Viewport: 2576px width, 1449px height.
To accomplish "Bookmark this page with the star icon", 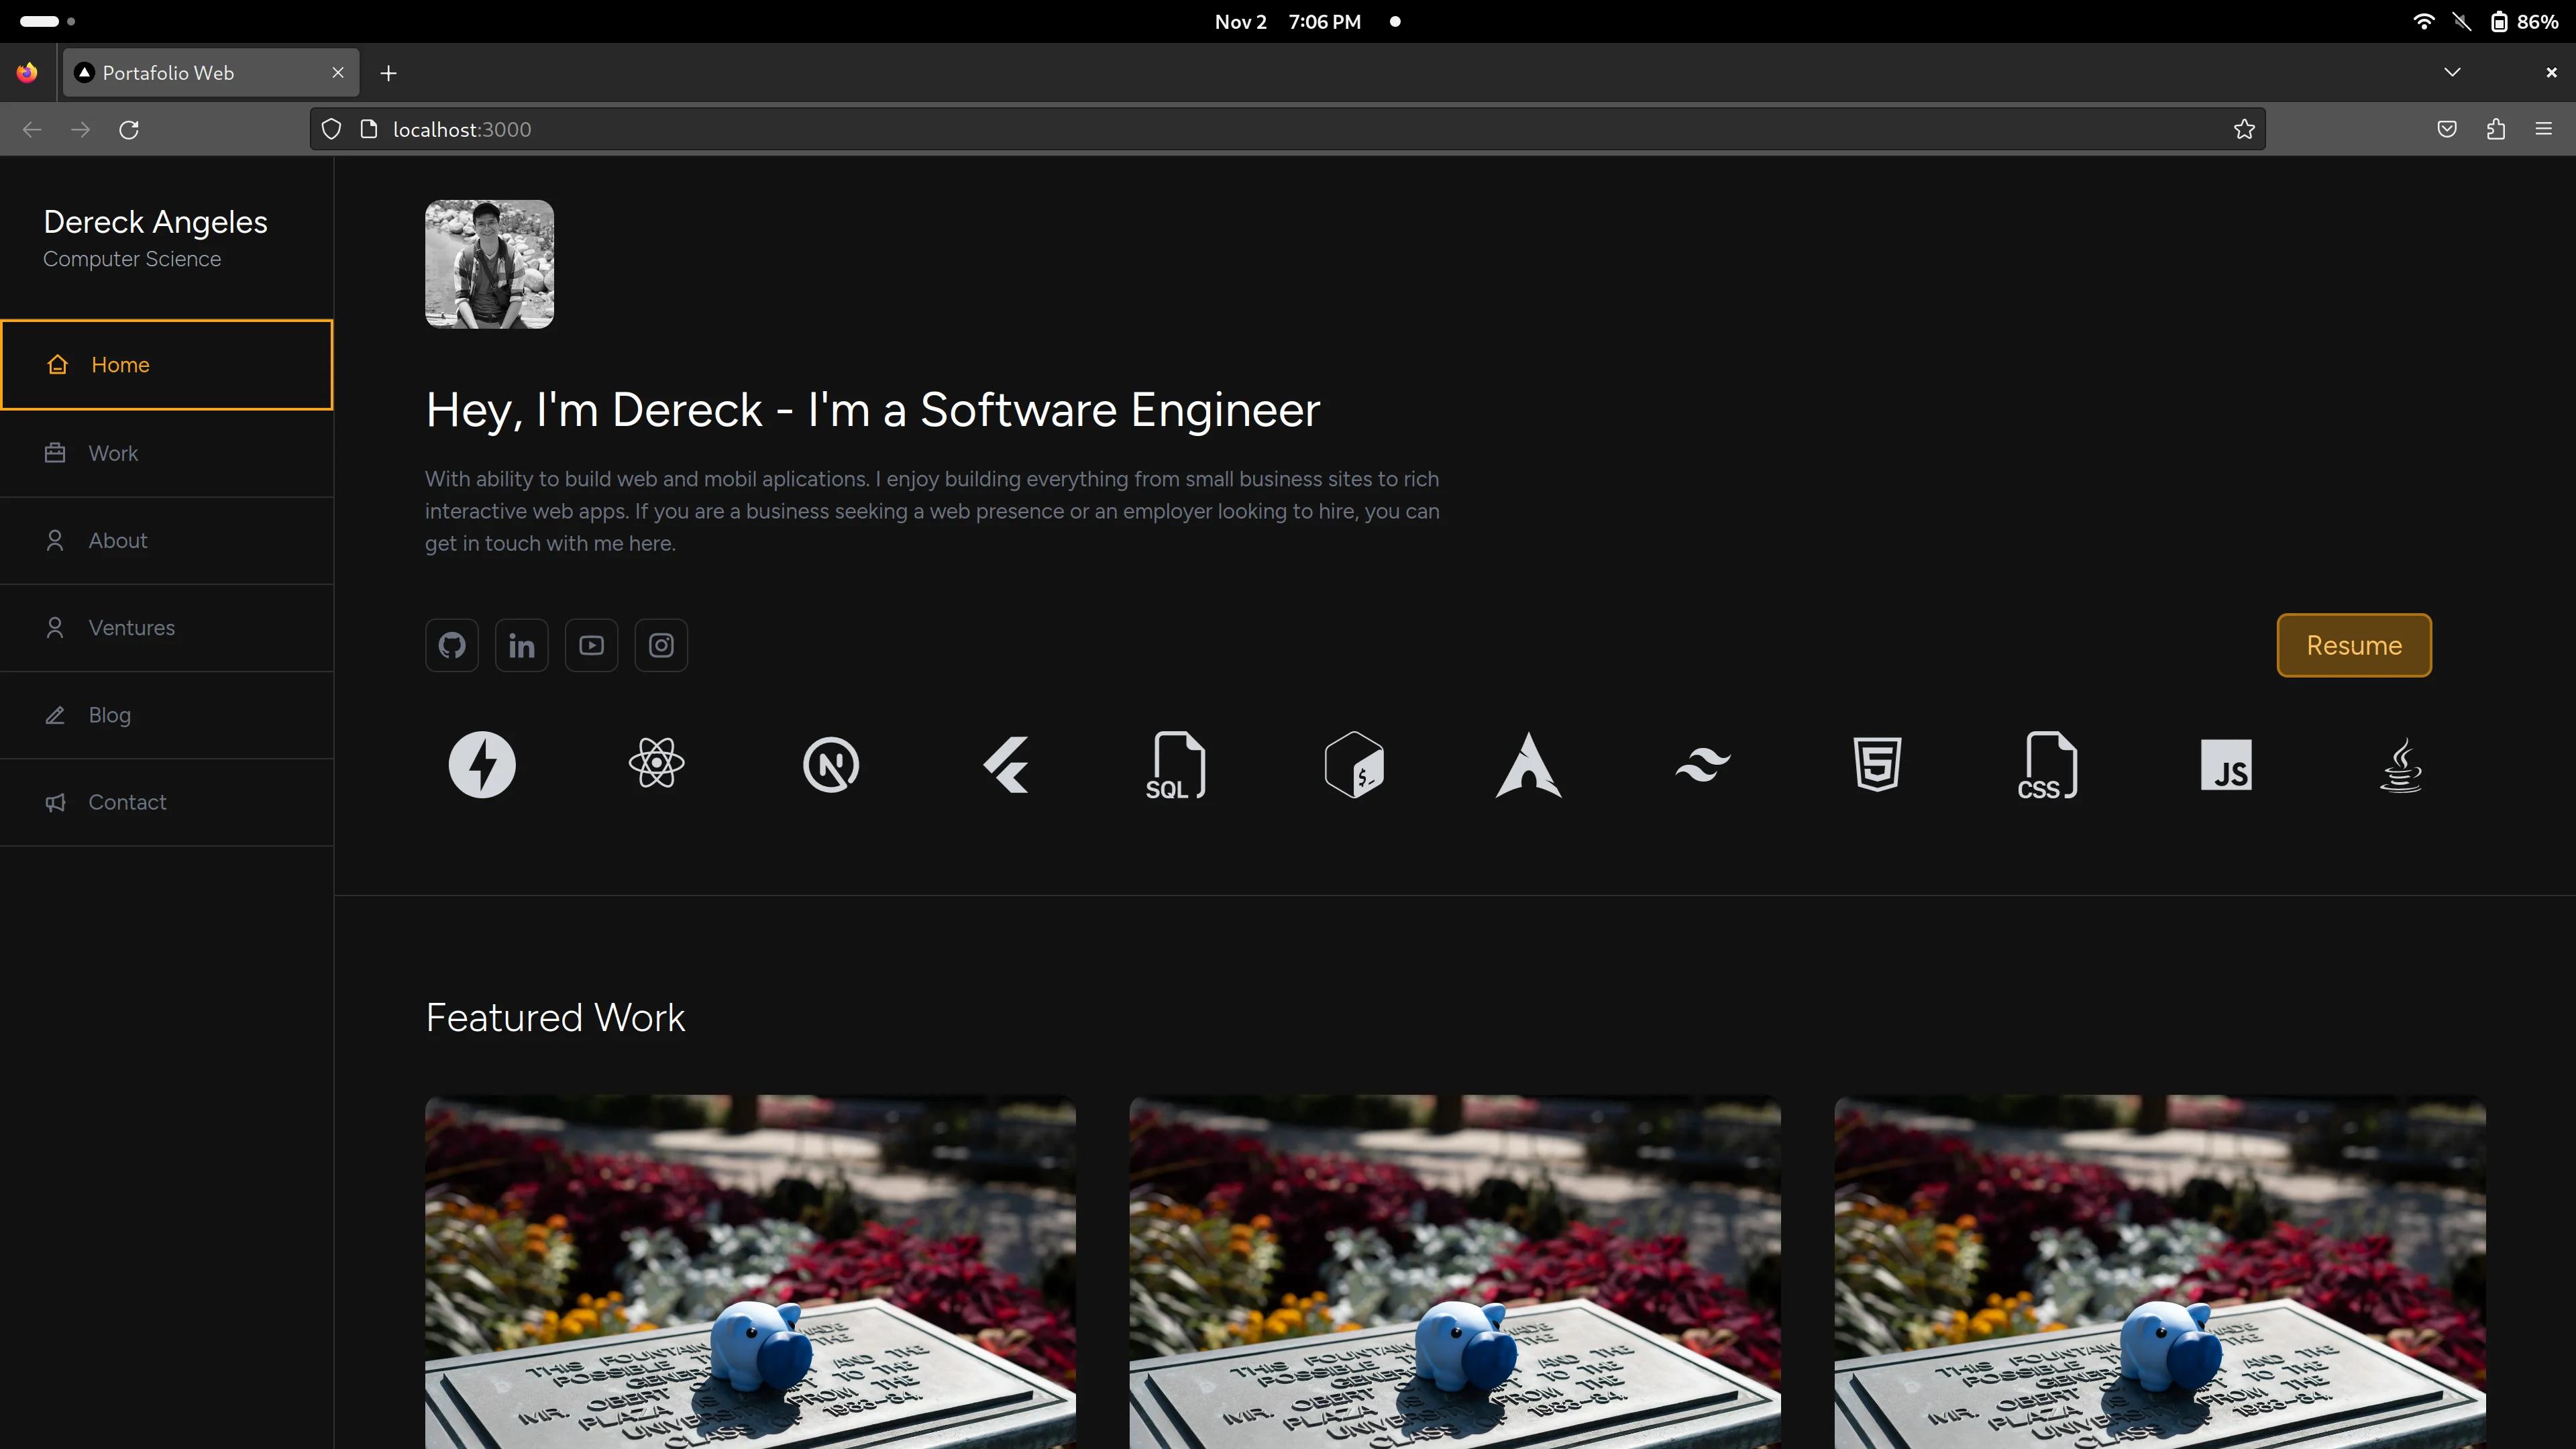I will [2244, 130].
